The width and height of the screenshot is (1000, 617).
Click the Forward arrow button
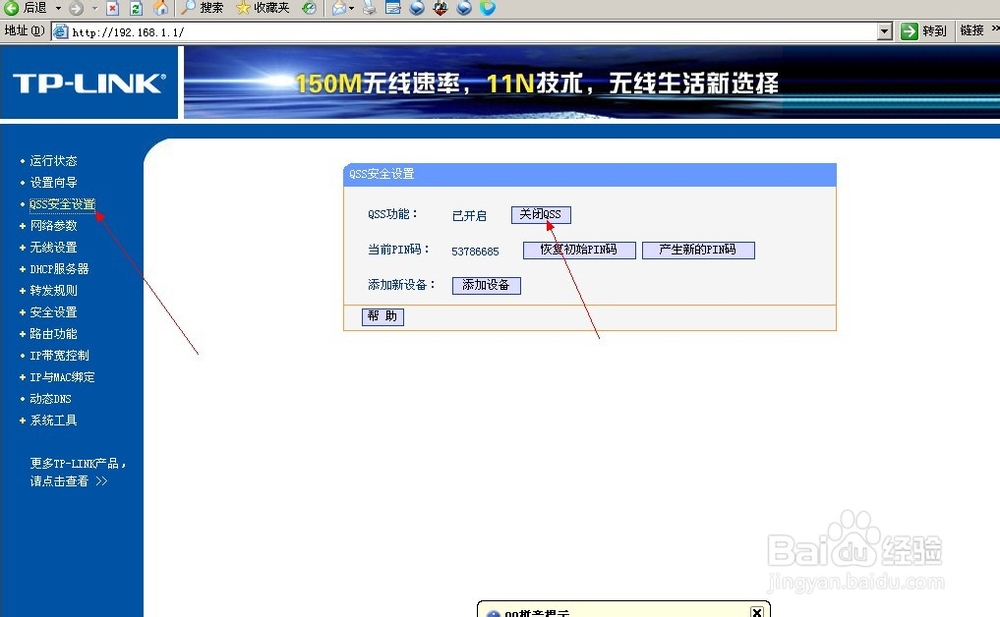(76, 8)
